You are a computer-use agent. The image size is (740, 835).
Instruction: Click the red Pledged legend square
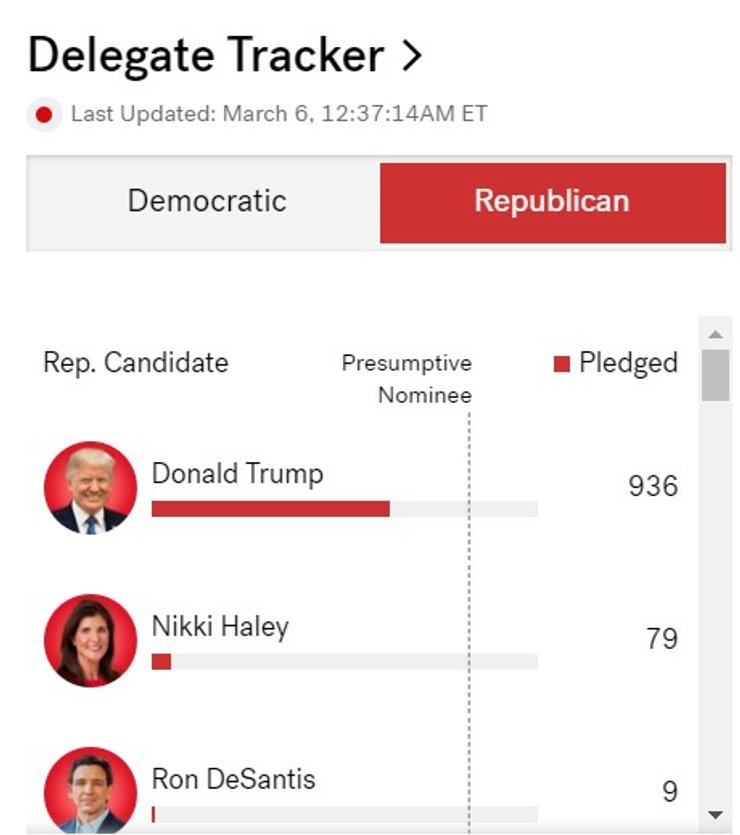coord(562,363)
